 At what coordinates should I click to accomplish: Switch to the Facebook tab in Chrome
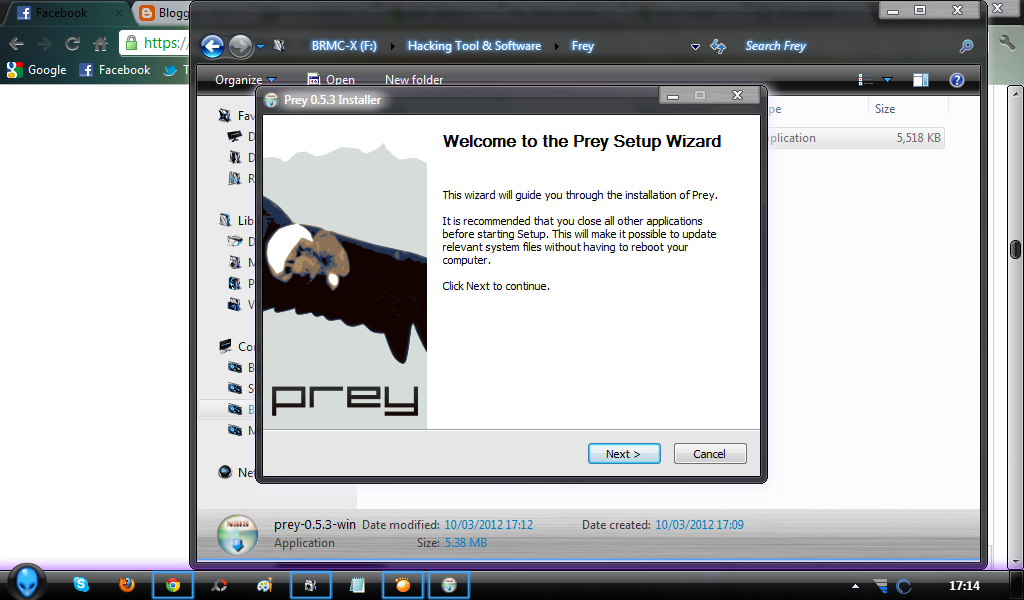point(65,13)
